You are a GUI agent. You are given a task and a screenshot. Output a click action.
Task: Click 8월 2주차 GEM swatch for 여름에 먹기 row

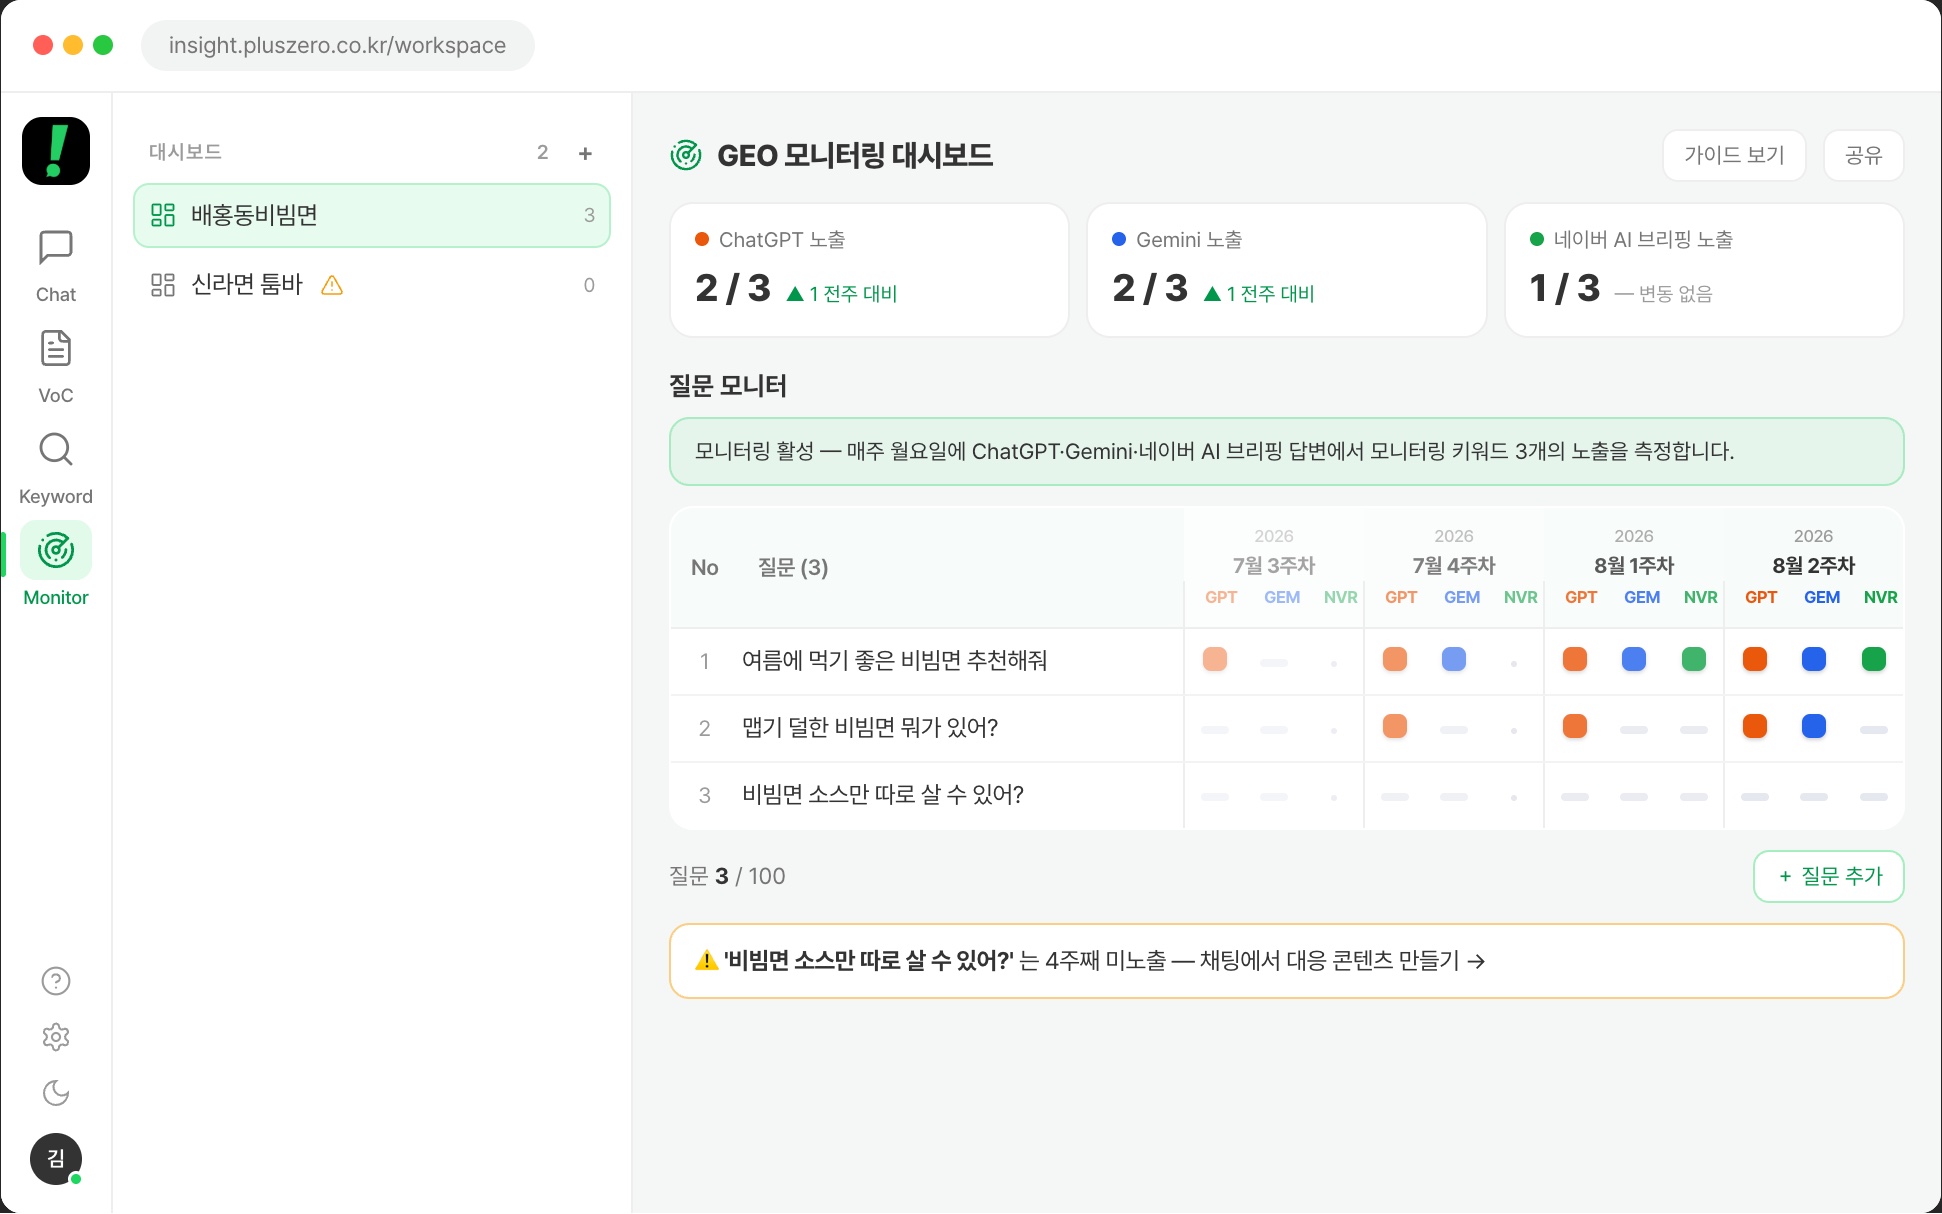[1813, 659]
